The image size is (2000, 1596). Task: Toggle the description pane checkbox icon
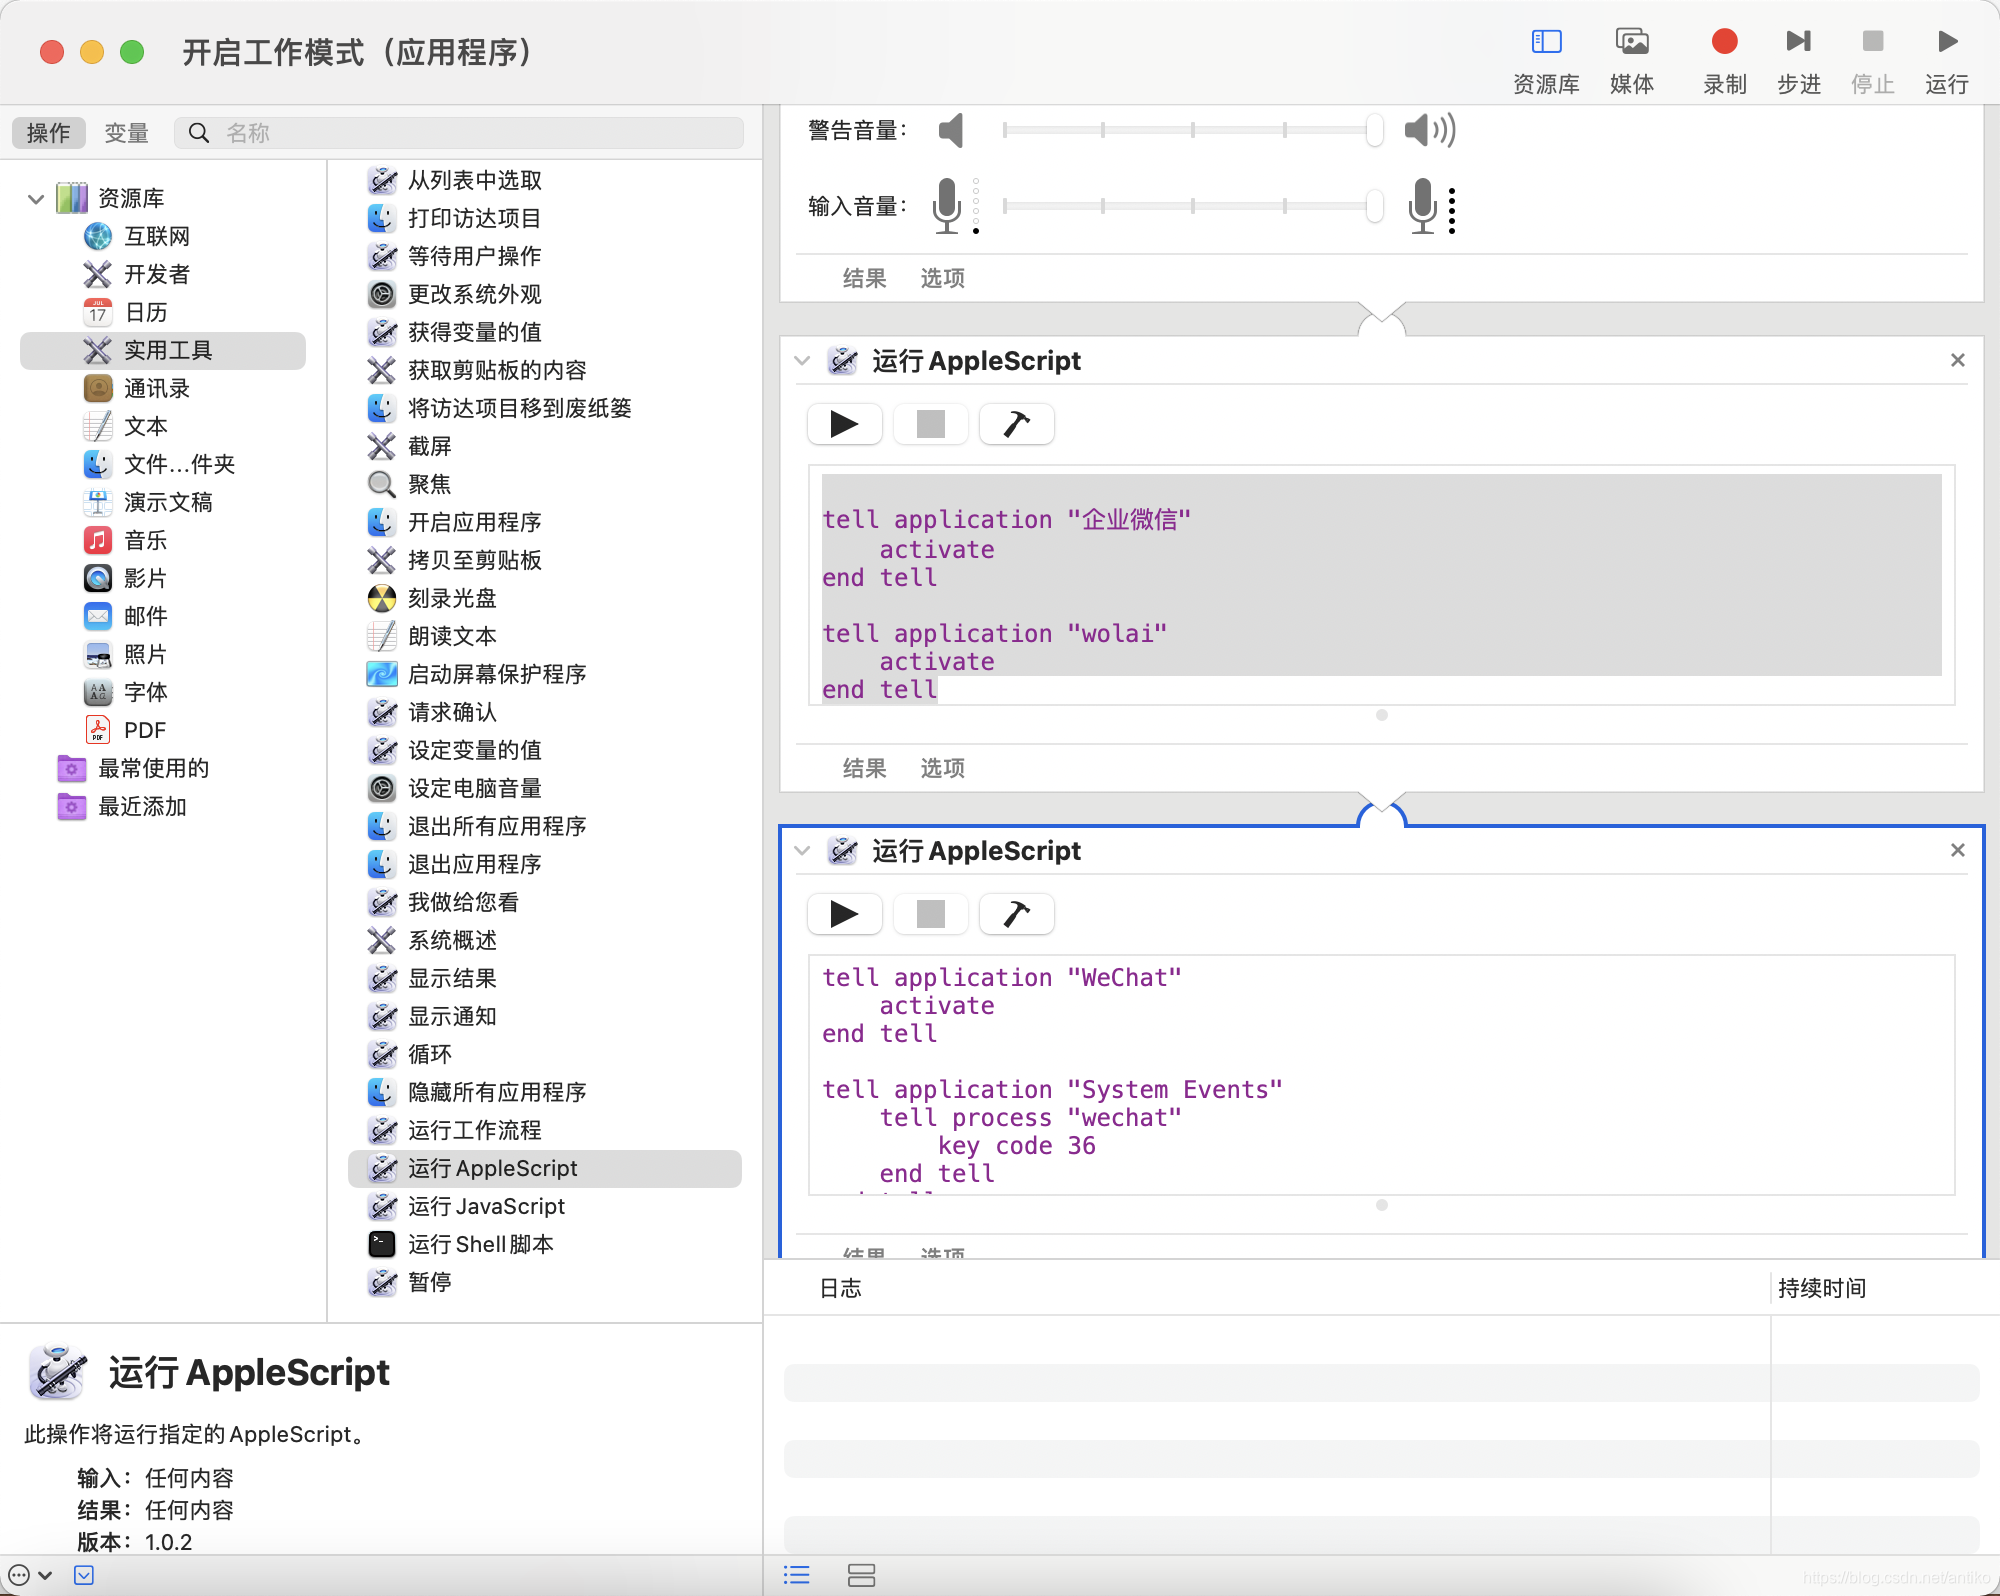84,1575
